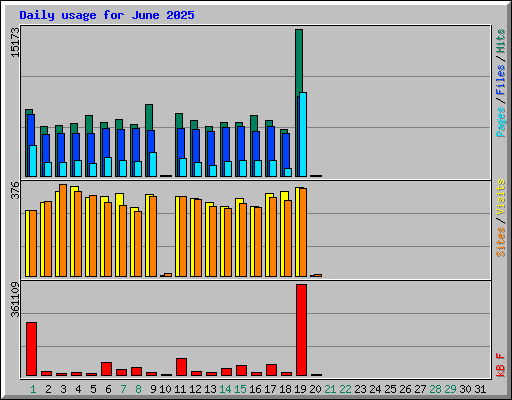Click the blue Files bar for day 1
Viewport: 512px width, 400px height.
31,130
